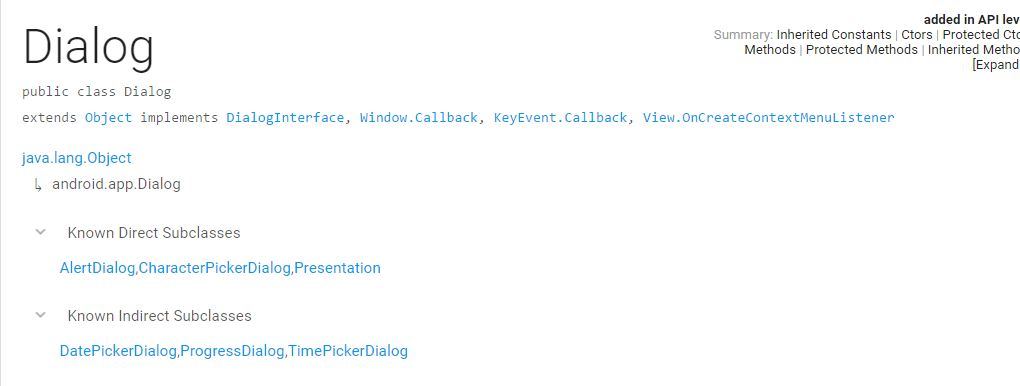Jump to Methods summary section
Screen dimensions: 1020x386
[x=770, y=49]
